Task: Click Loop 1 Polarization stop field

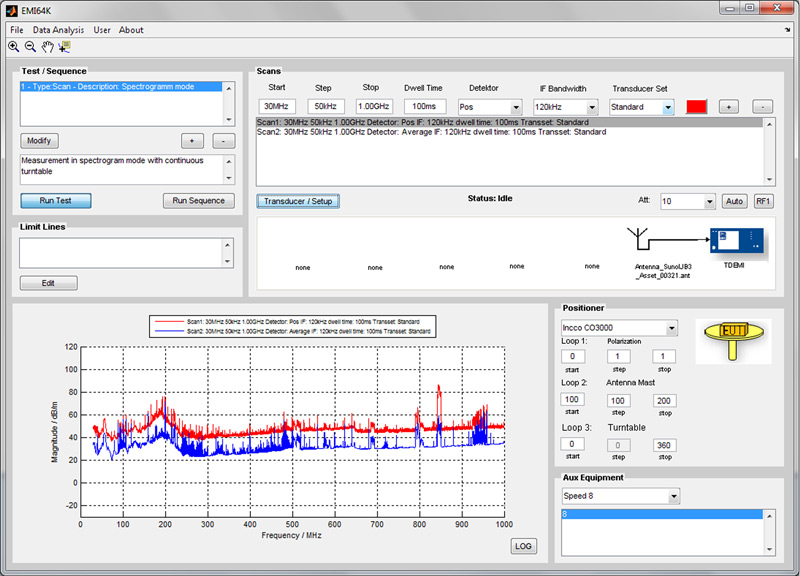Action: pyautogui.click(x=663, y=356)
